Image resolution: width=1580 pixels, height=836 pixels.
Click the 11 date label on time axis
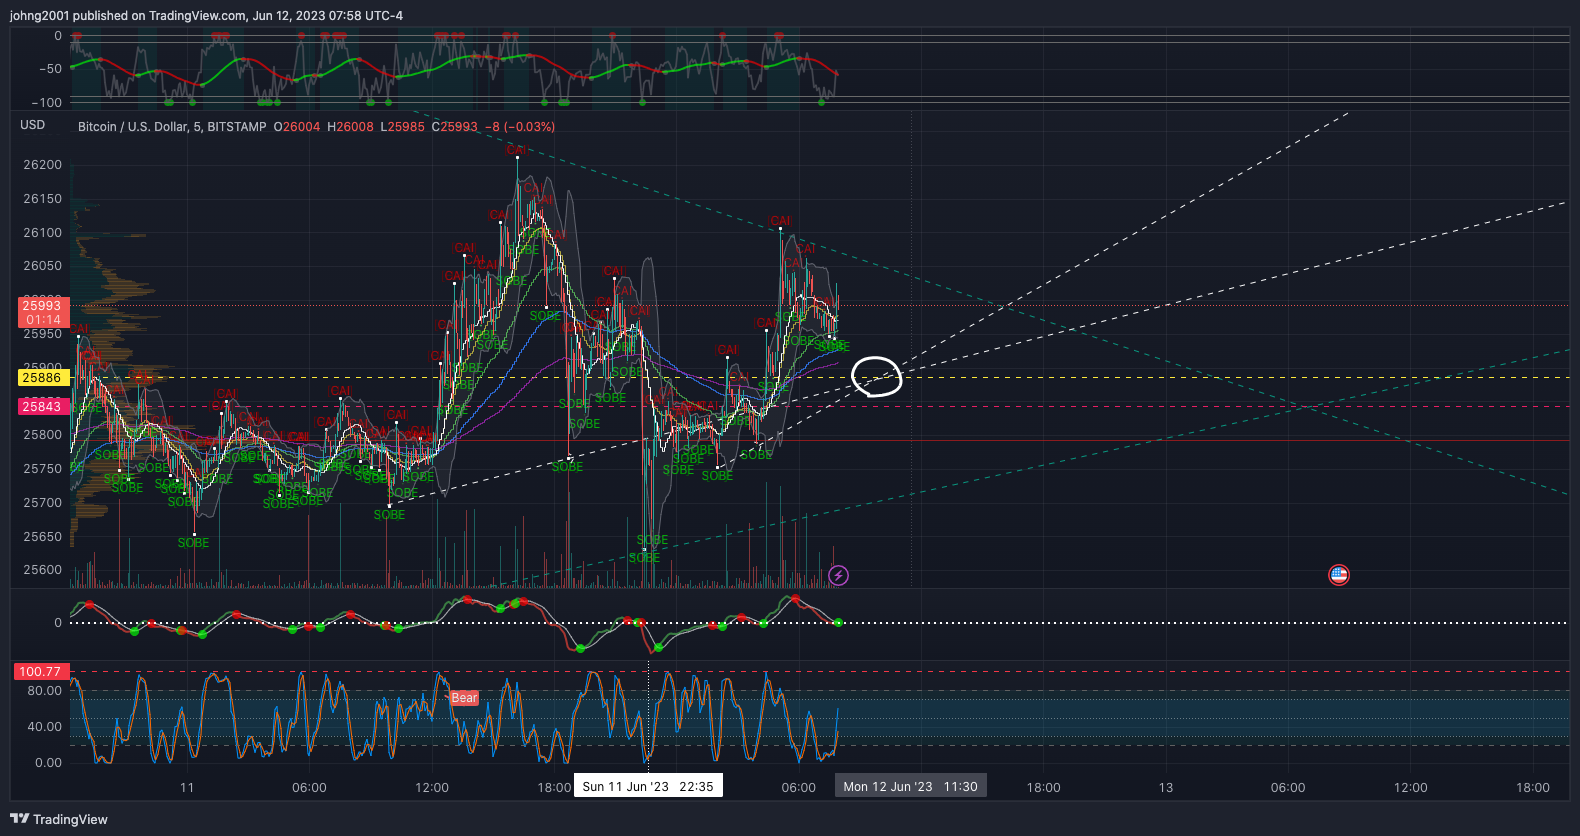coord(187,787)
